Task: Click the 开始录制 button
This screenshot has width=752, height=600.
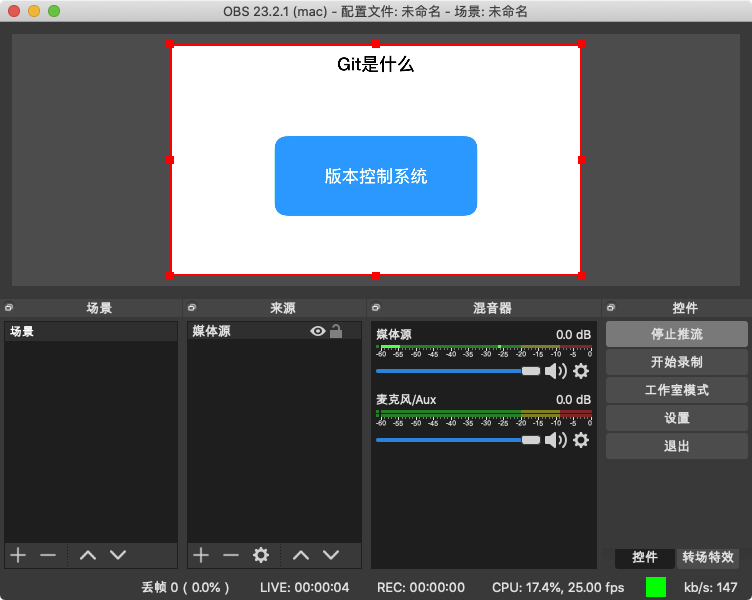Action: coord(677,362)
